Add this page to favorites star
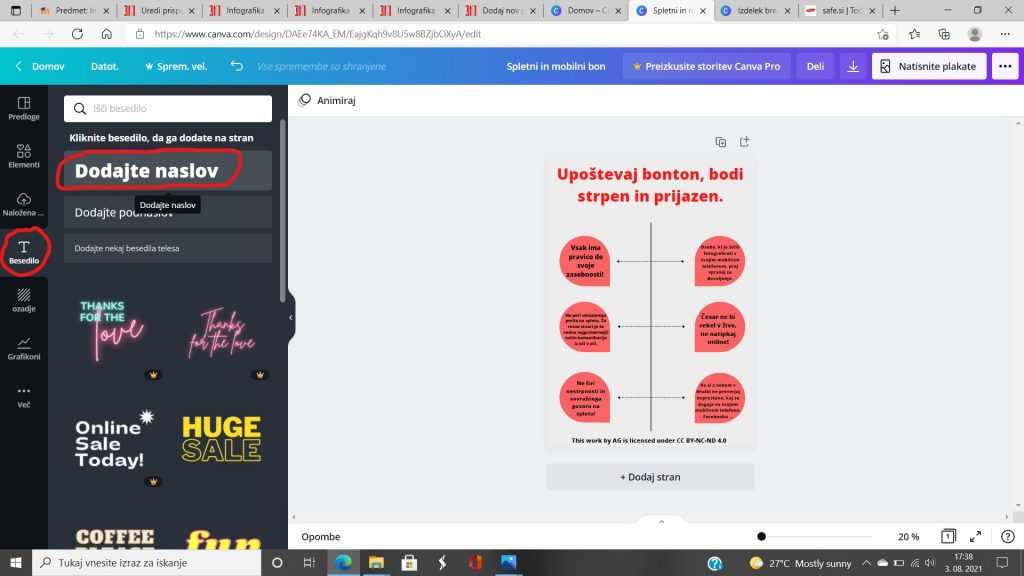 (x=883, y=34)
